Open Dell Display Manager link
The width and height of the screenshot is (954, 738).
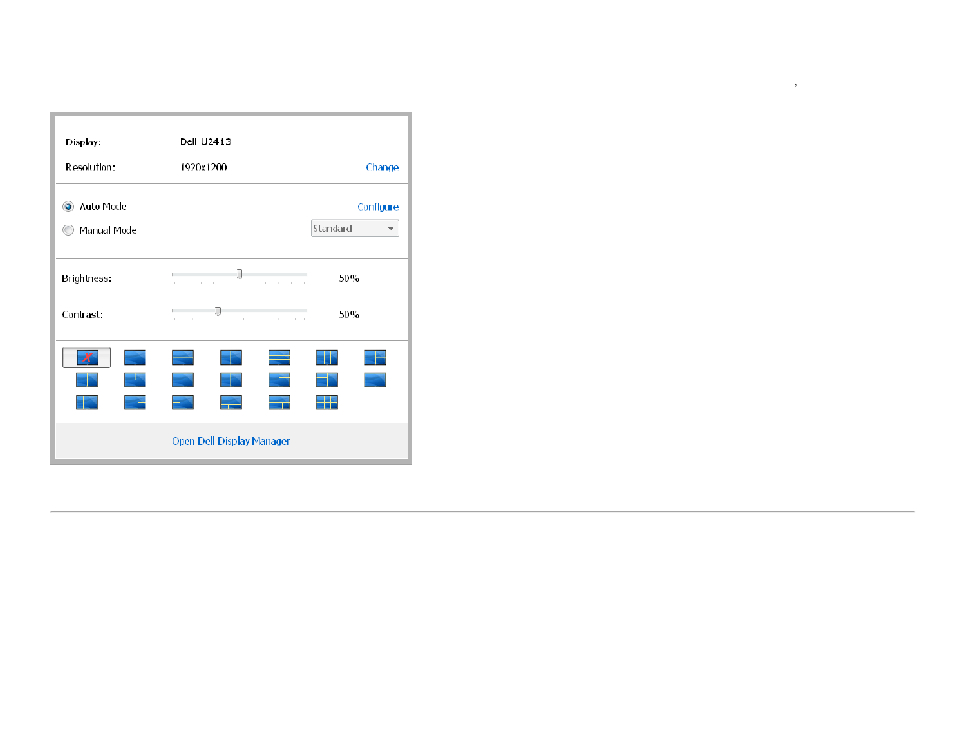coord(231,441)
